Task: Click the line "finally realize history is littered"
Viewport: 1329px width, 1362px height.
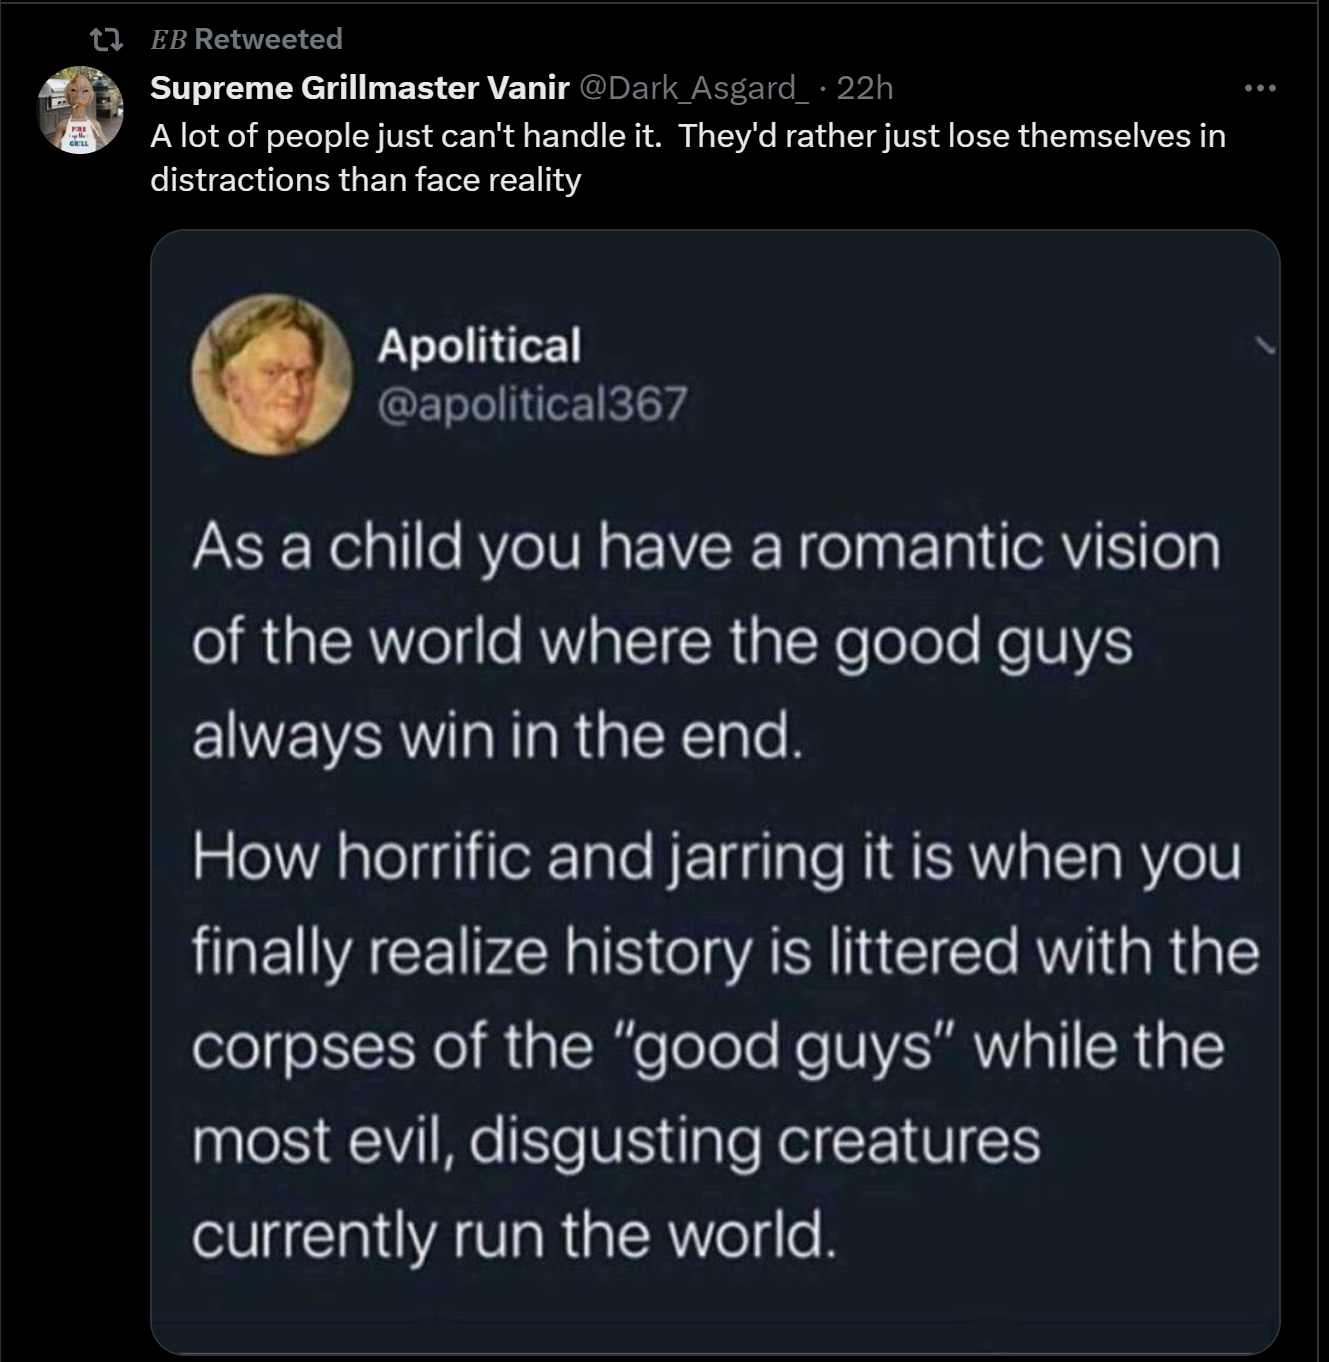Action: tap(725, 952)
